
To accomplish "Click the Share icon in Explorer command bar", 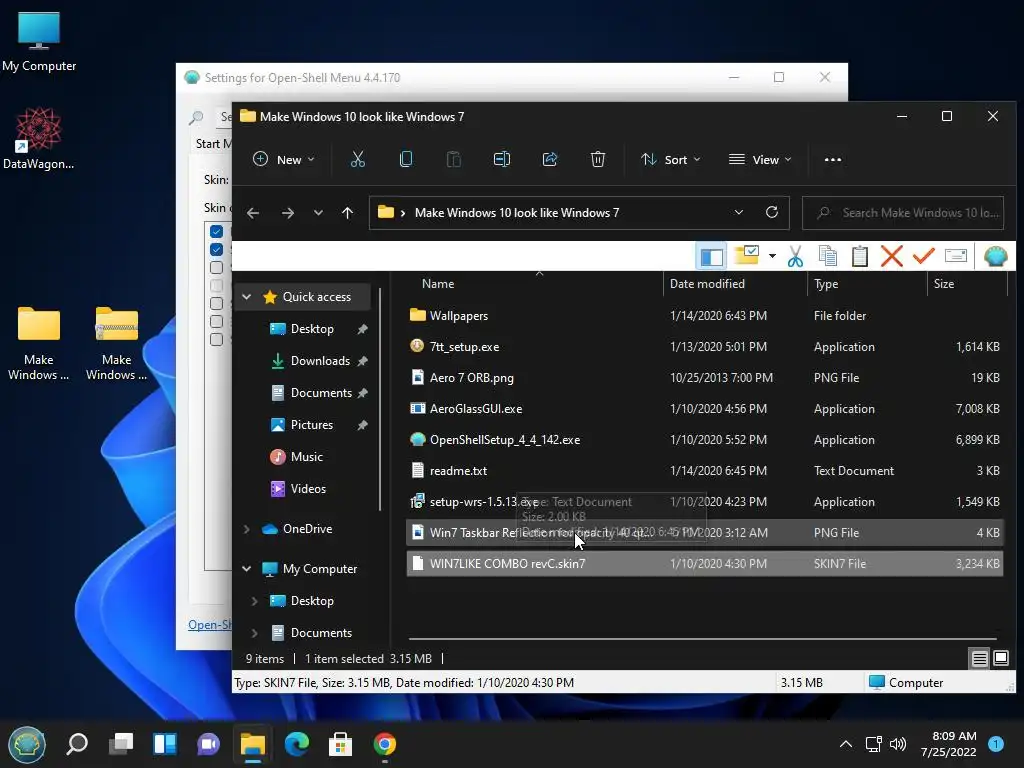I will click(x=550, y=159).
